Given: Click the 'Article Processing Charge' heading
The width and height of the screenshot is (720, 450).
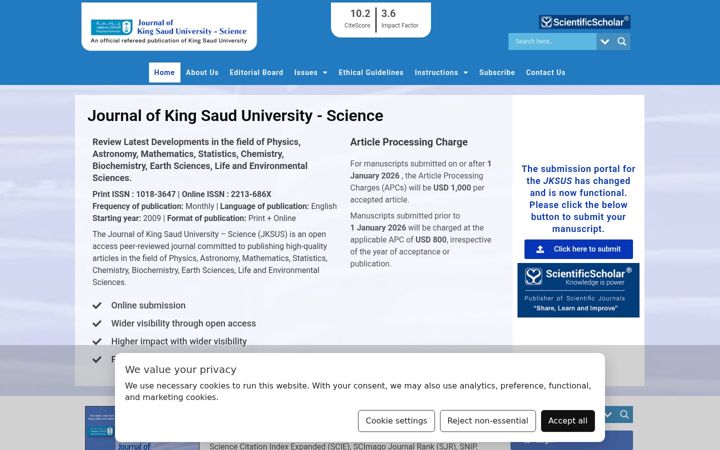Looking at the screenshot, I should pyautogui.click(x=409, y=142).
